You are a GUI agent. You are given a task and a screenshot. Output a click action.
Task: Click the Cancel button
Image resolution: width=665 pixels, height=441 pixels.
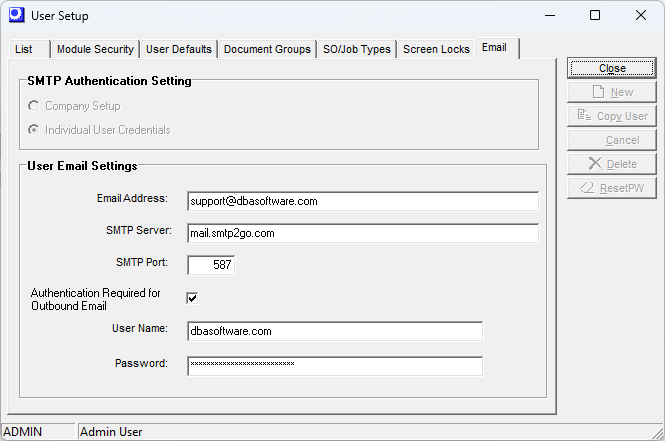point(612,140)
